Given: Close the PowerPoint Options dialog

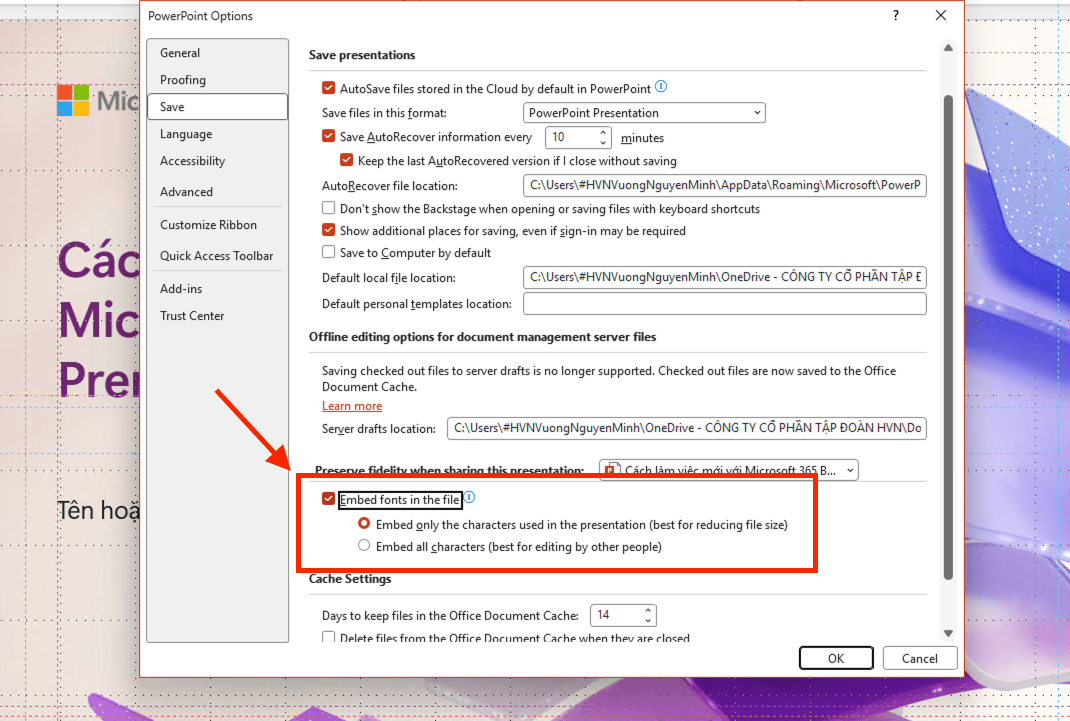Looking at the screenshot, I should (940, 15).
